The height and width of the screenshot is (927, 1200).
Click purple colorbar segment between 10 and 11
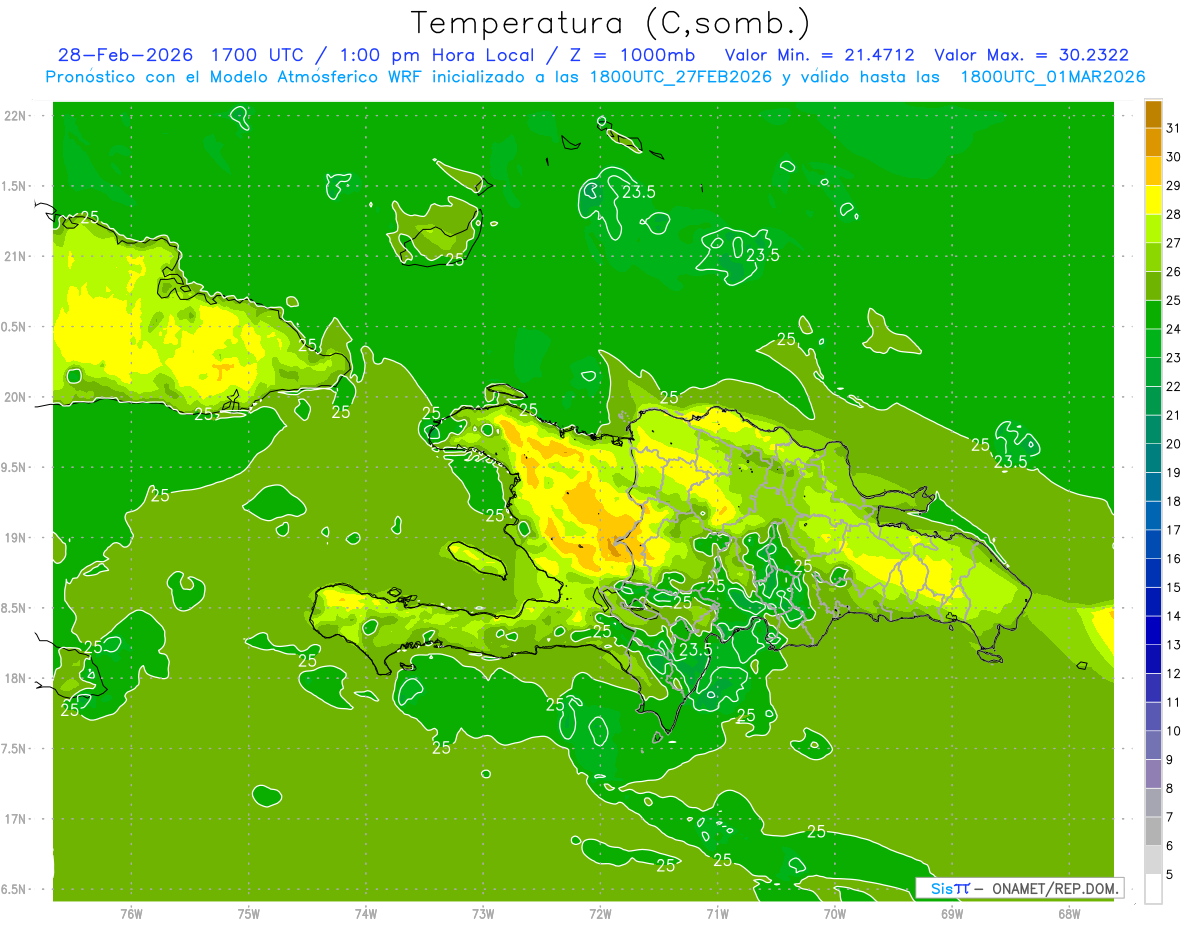click(x=1153, y=716)
